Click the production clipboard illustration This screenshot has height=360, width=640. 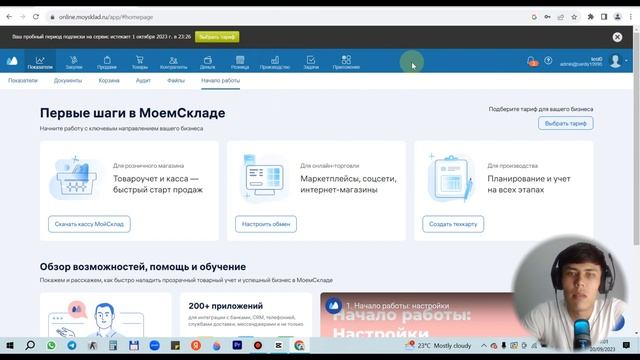pos(450,178)
